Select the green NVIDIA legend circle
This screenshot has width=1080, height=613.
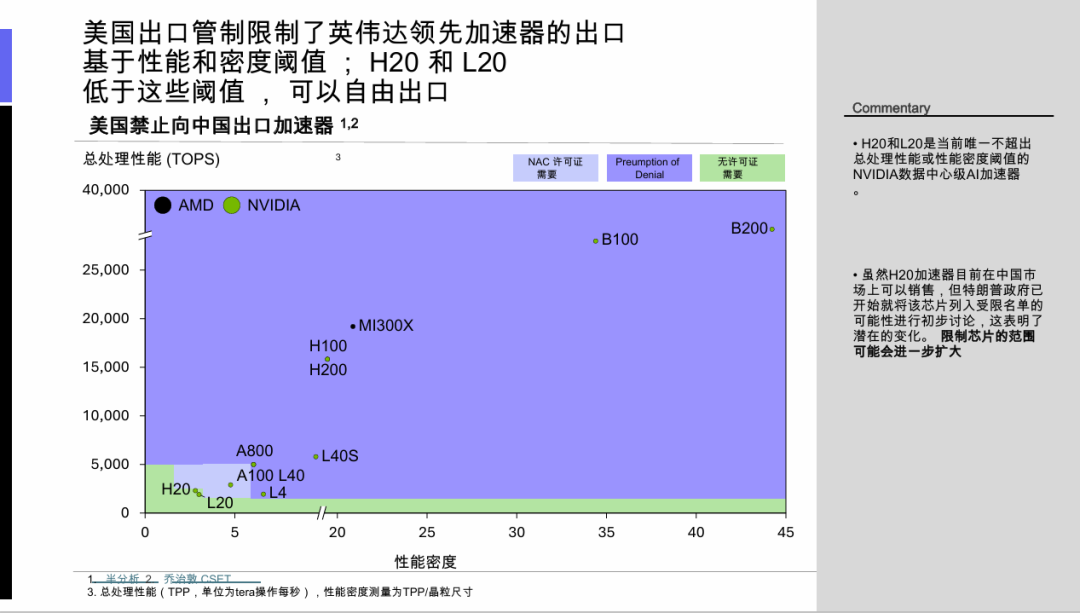231,205
